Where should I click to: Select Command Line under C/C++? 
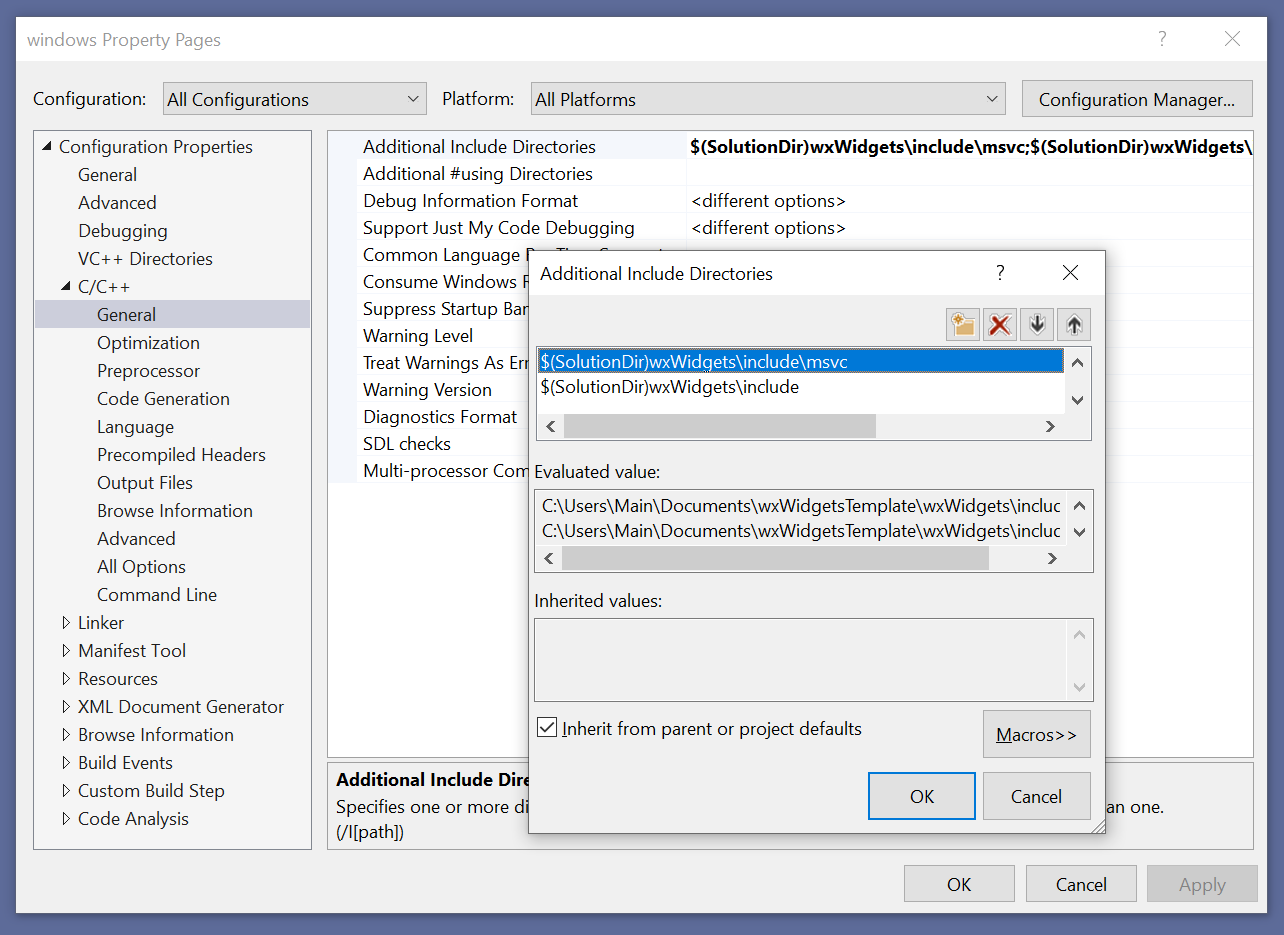pyautogui.click(x=157, y=595)
